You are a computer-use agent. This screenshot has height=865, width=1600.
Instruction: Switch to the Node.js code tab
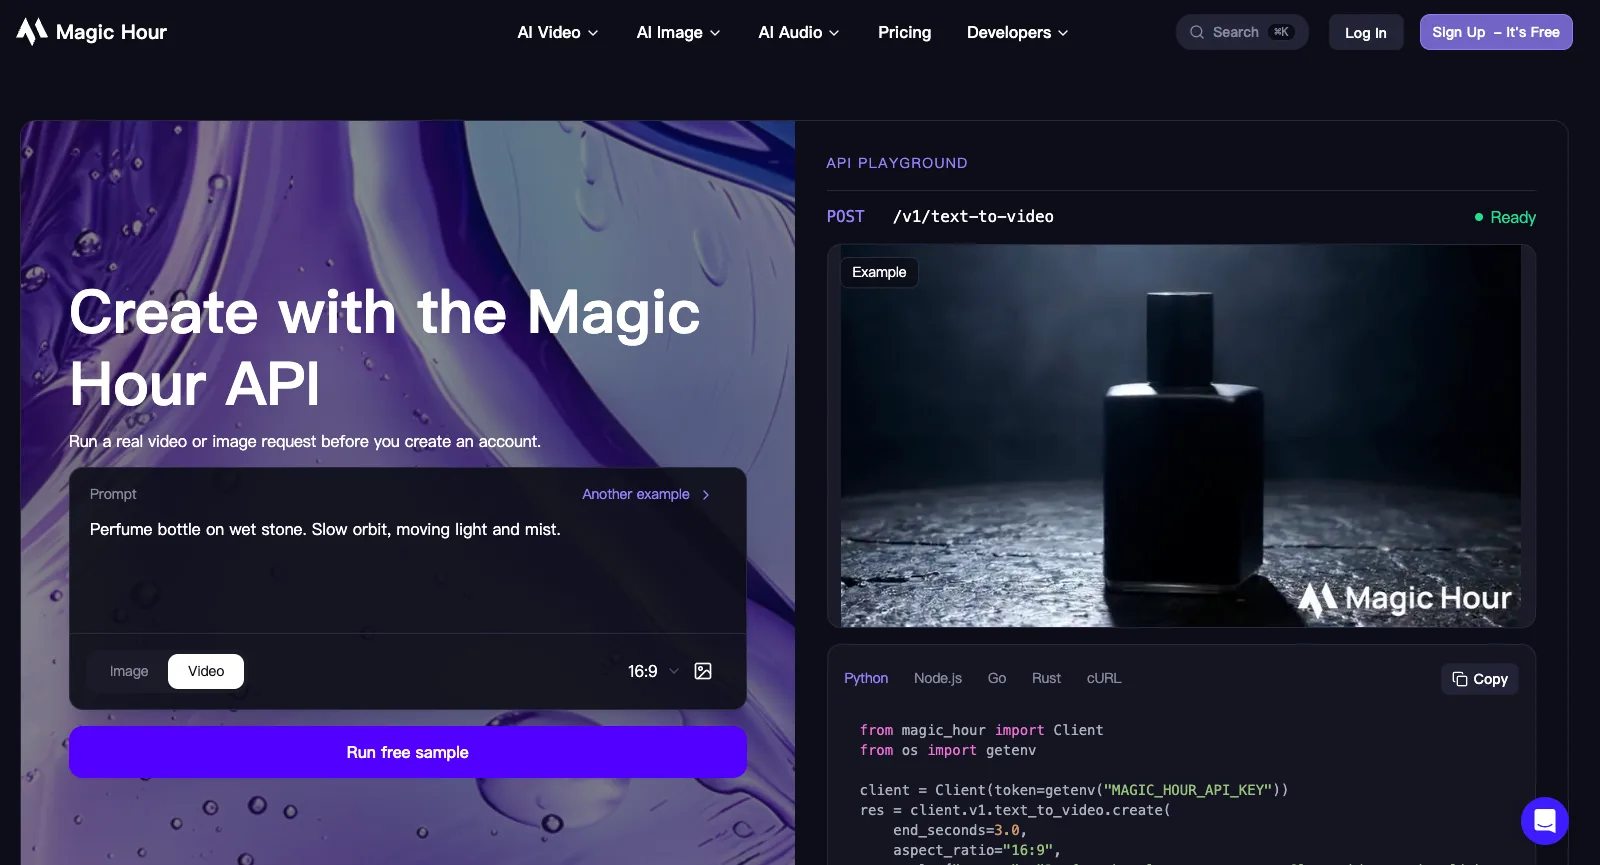pos(938,678)
